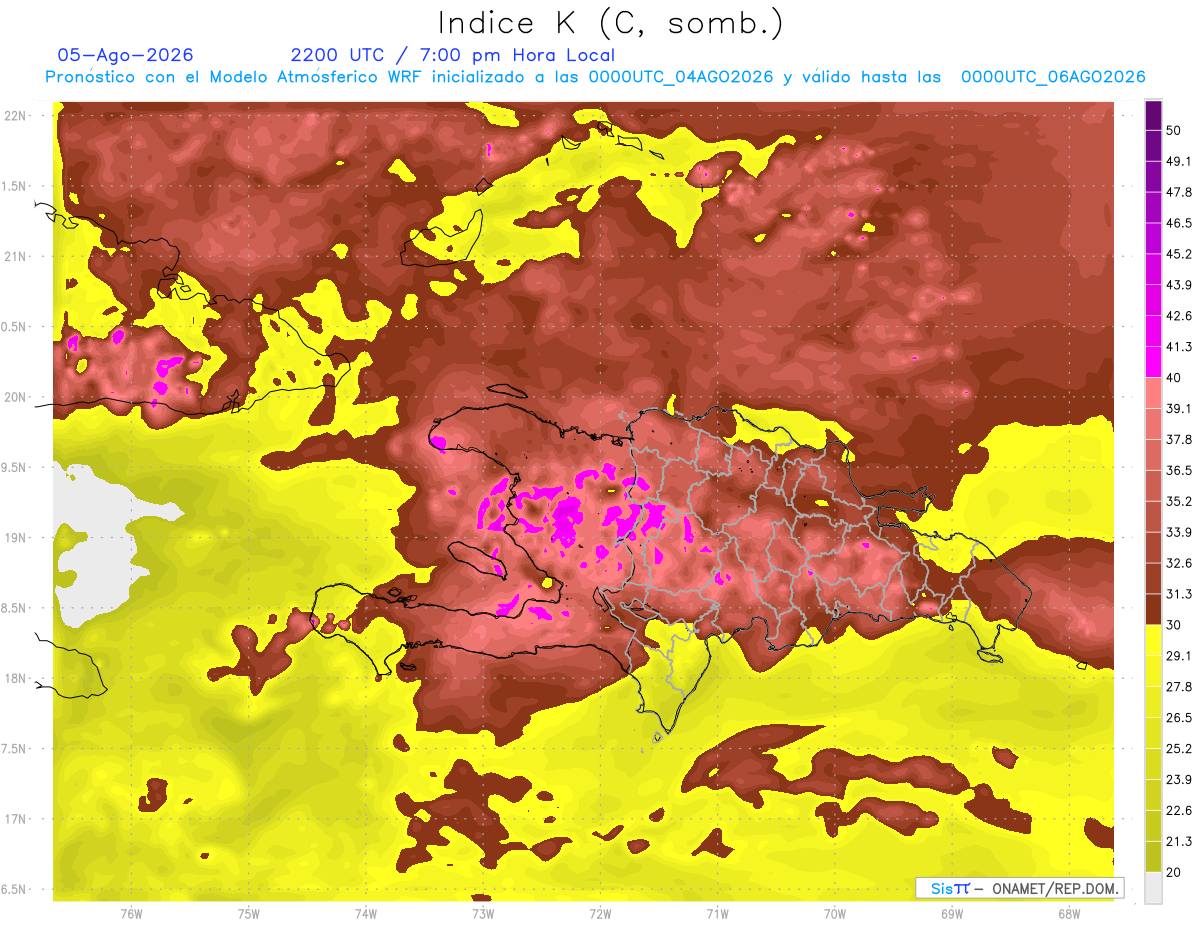Click the legend value '25.2'
This screenshot has height=927, width=1200.
(x=1179, y=749)
